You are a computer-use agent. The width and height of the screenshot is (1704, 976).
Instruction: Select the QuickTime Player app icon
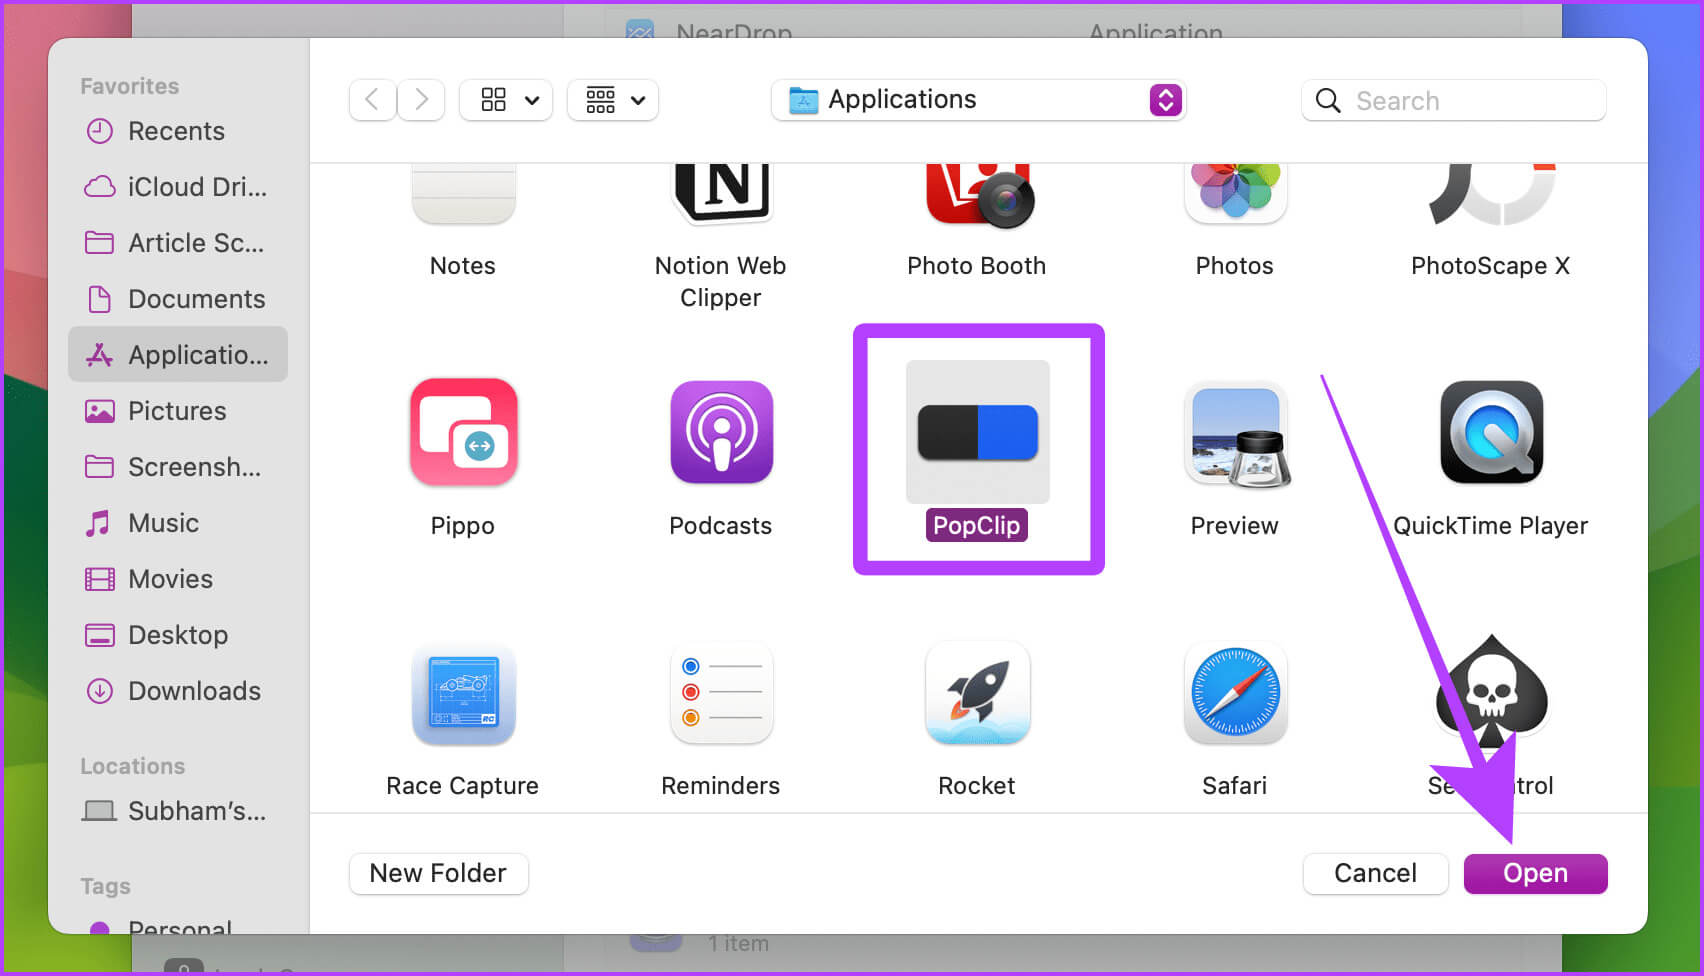pyautogui.click(x=1491, y=432)
